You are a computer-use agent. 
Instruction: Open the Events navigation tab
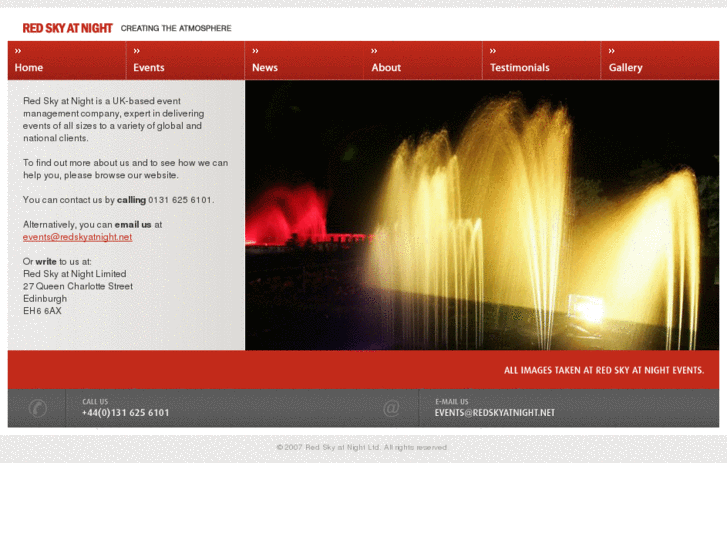coord(185,60)
